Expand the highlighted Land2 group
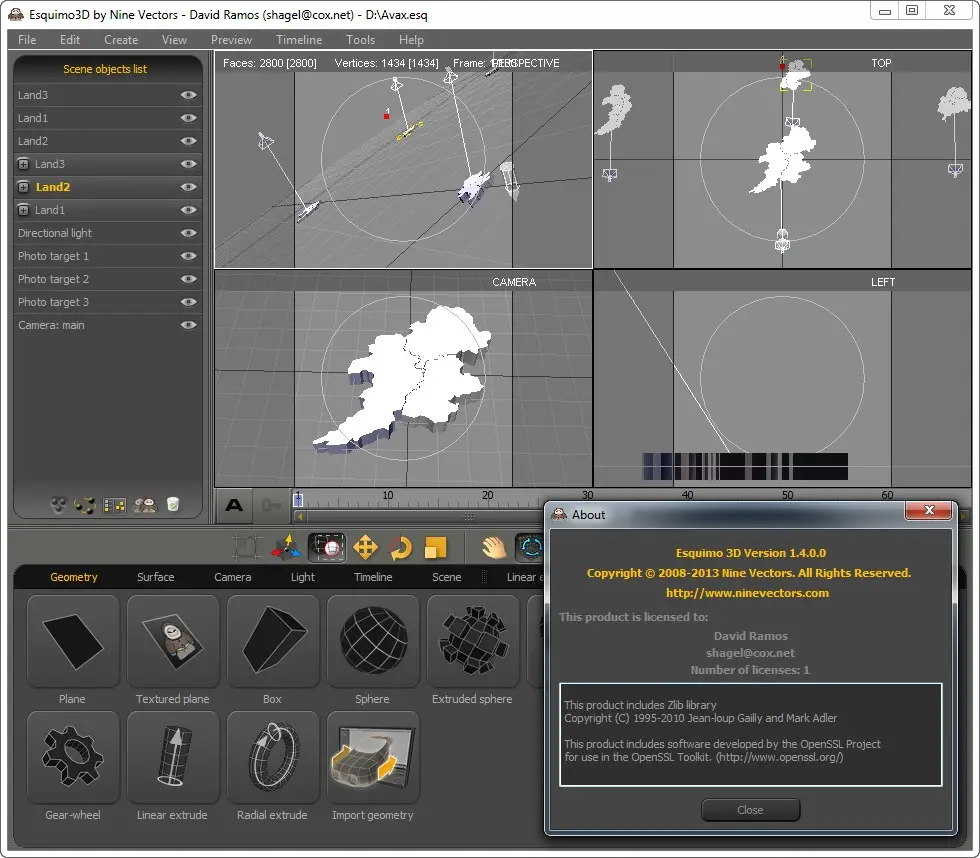This screenshot has width=980, height=858. [23, 187]
